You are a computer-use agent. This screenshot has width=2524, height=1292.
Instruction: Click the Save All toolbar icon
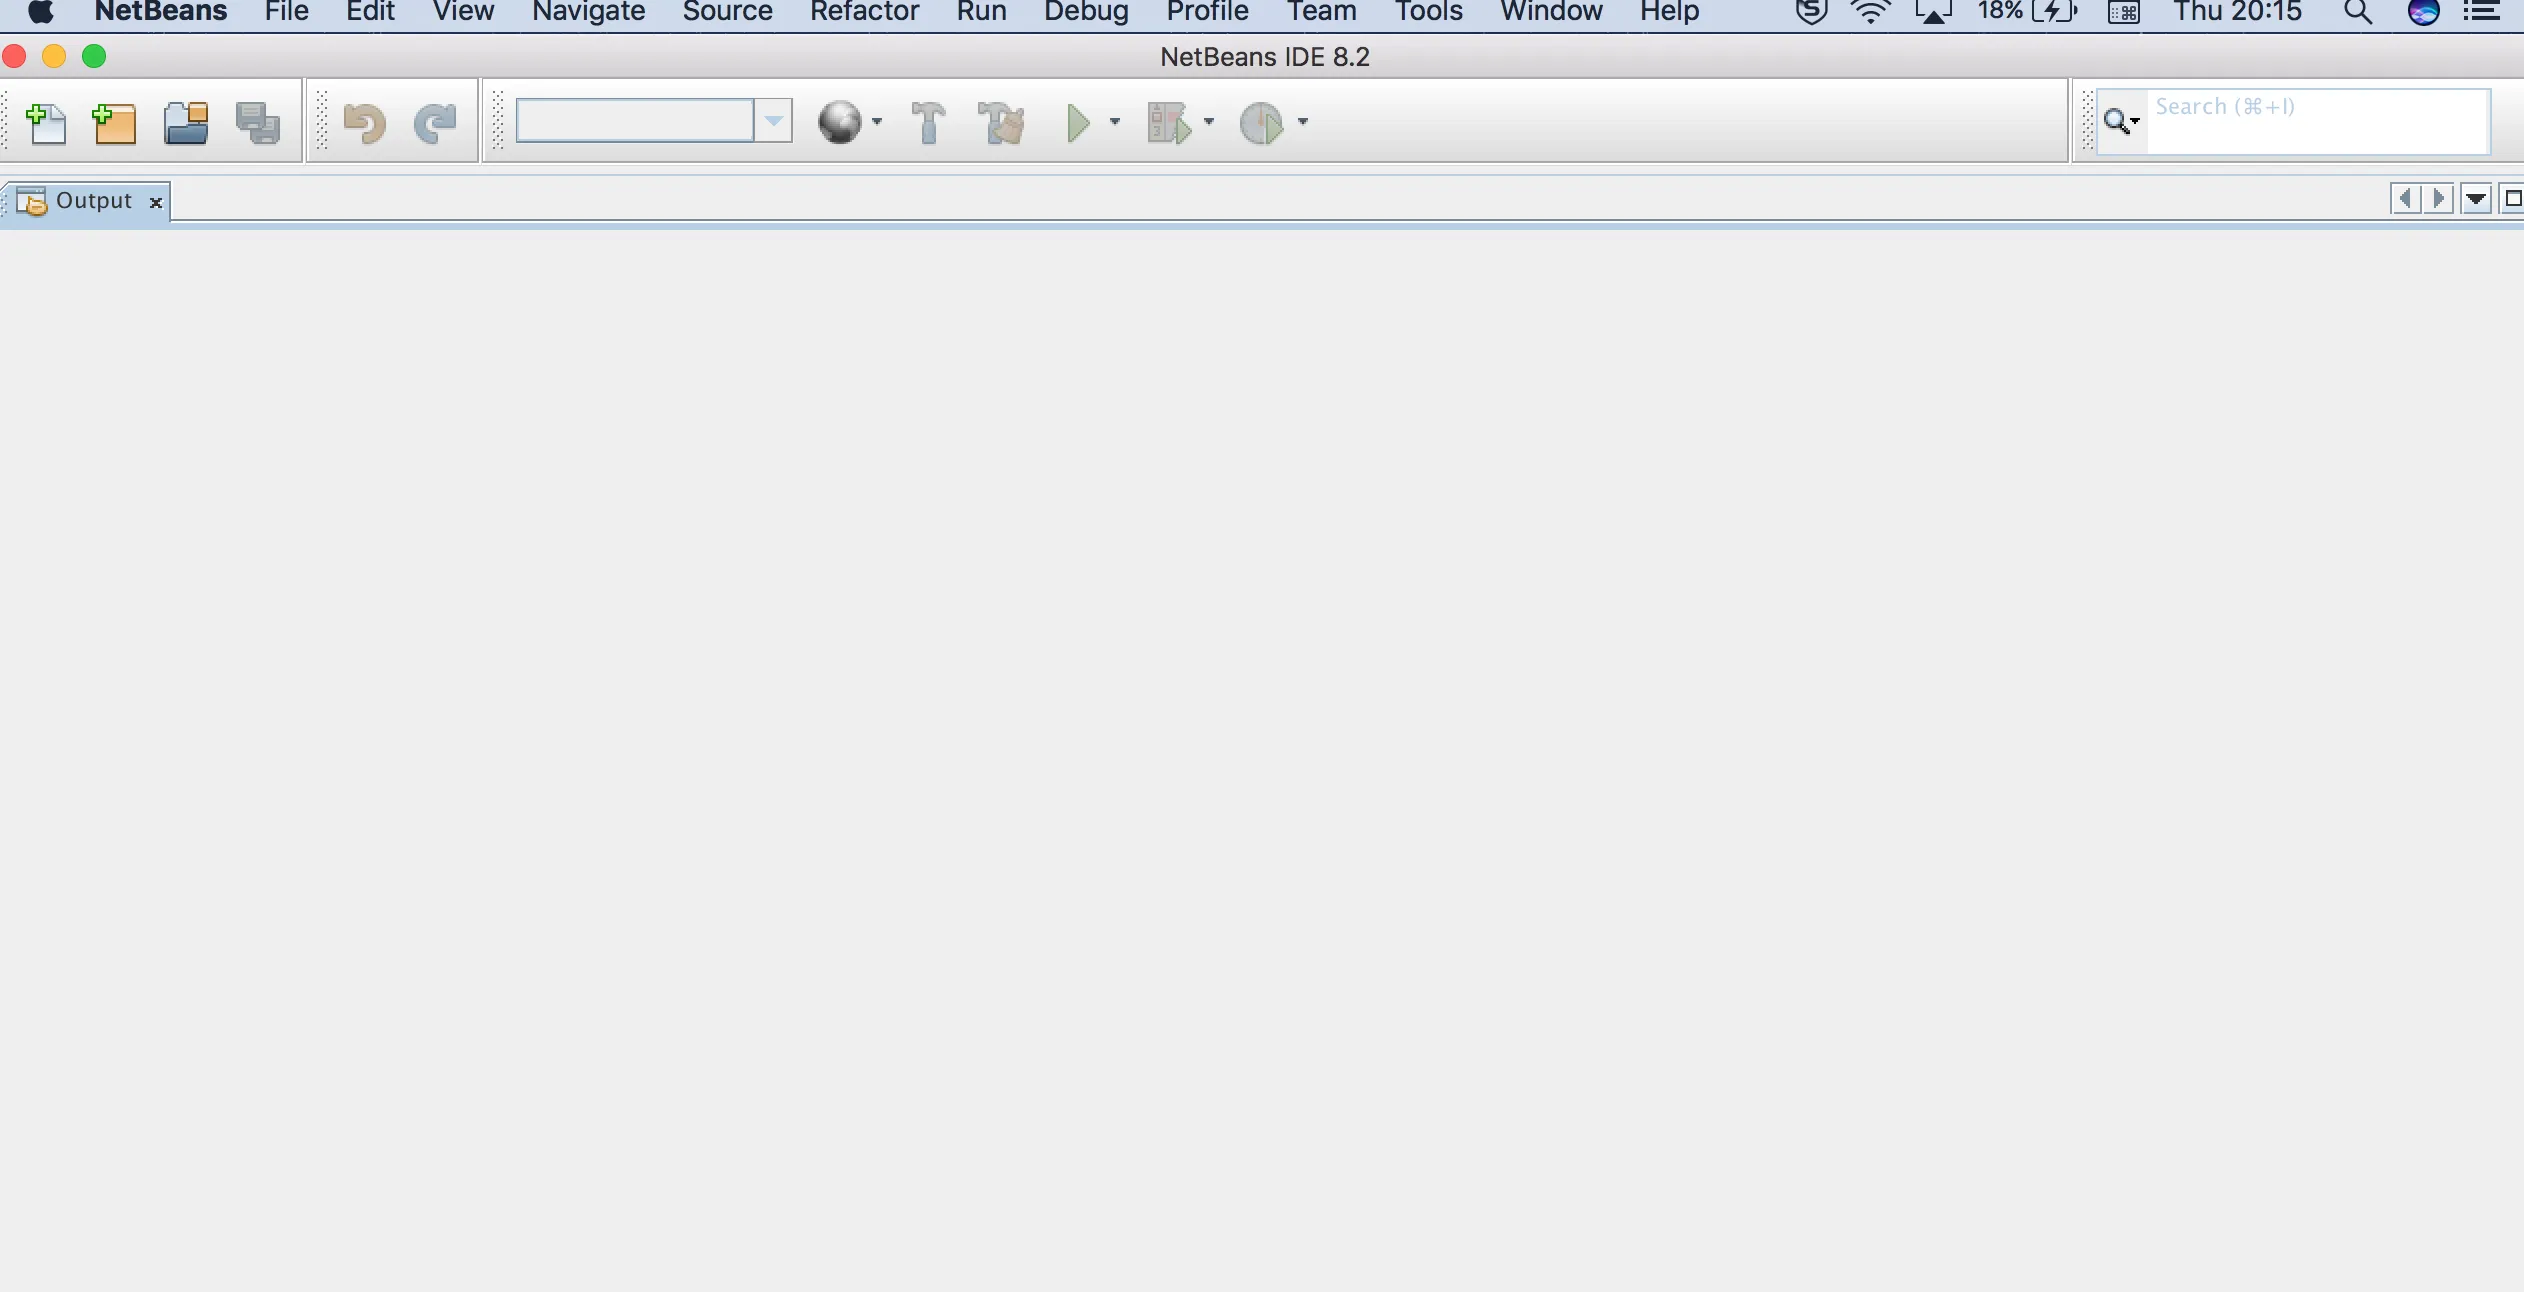coord(258,124)
